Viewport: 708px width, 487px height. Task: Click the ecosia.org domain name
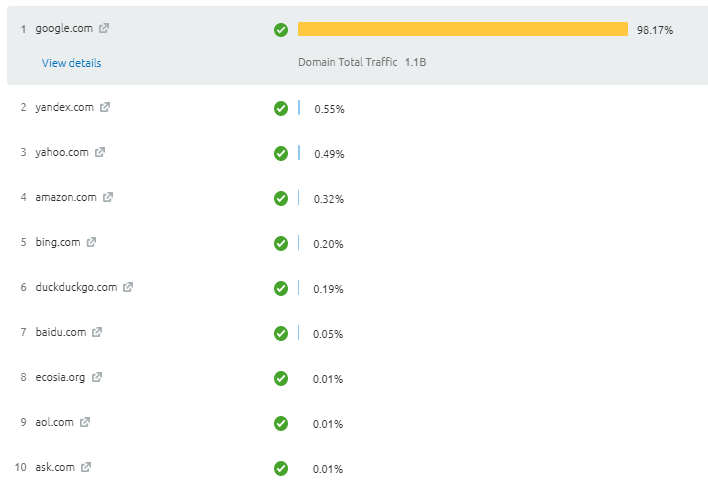(60, 377)
